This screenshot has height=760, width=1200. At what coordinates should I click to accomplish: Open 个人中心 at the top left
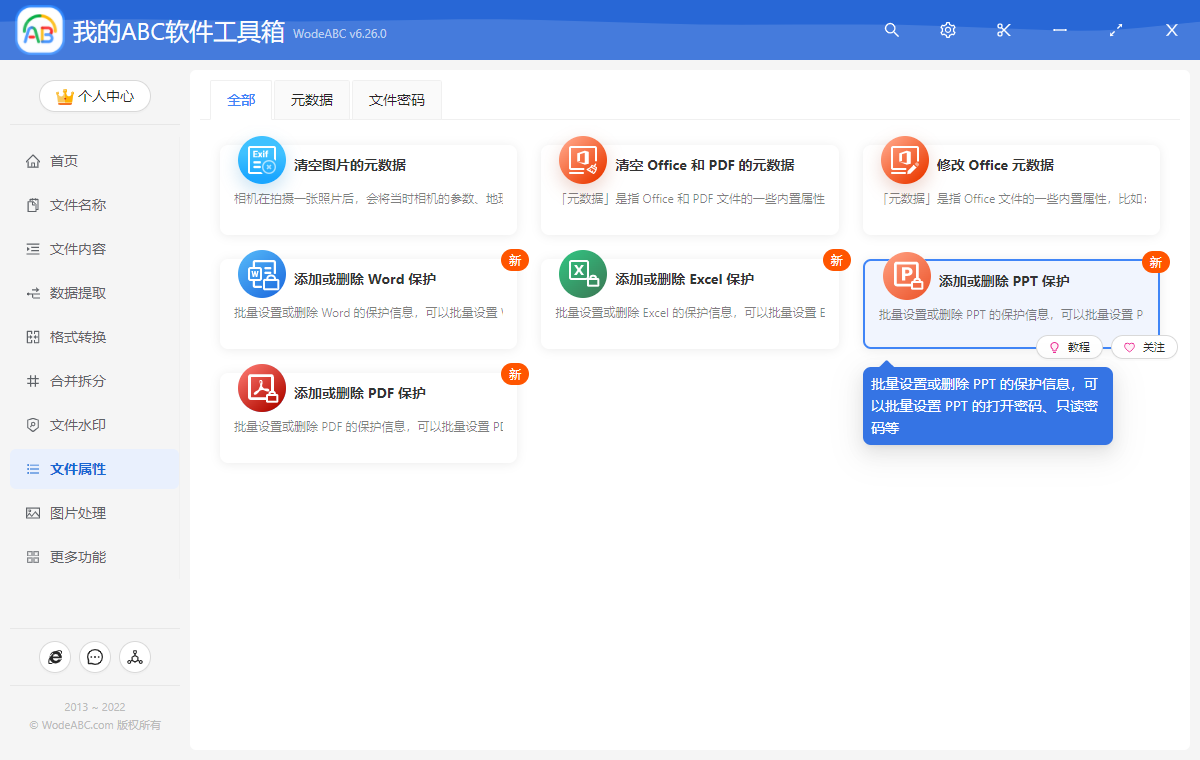[x=94, y=96]
